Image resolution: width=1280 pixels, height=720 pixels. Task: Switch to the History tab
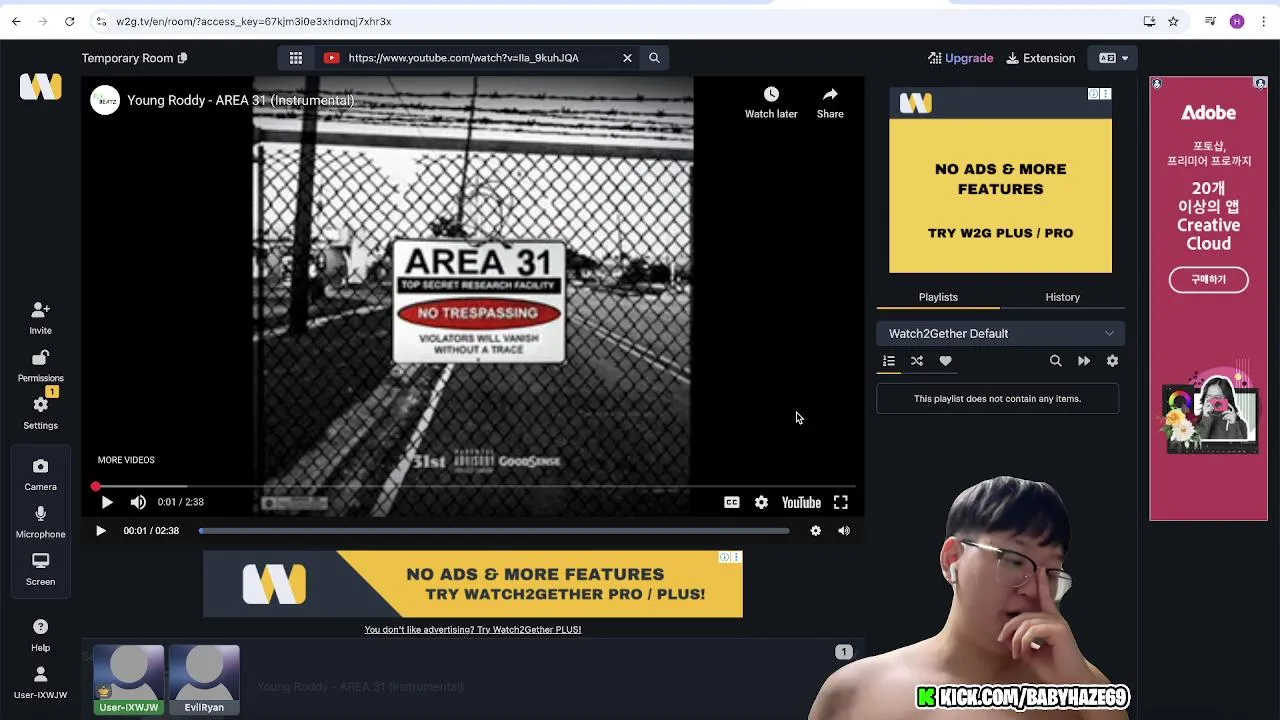tap(1062, 297)
